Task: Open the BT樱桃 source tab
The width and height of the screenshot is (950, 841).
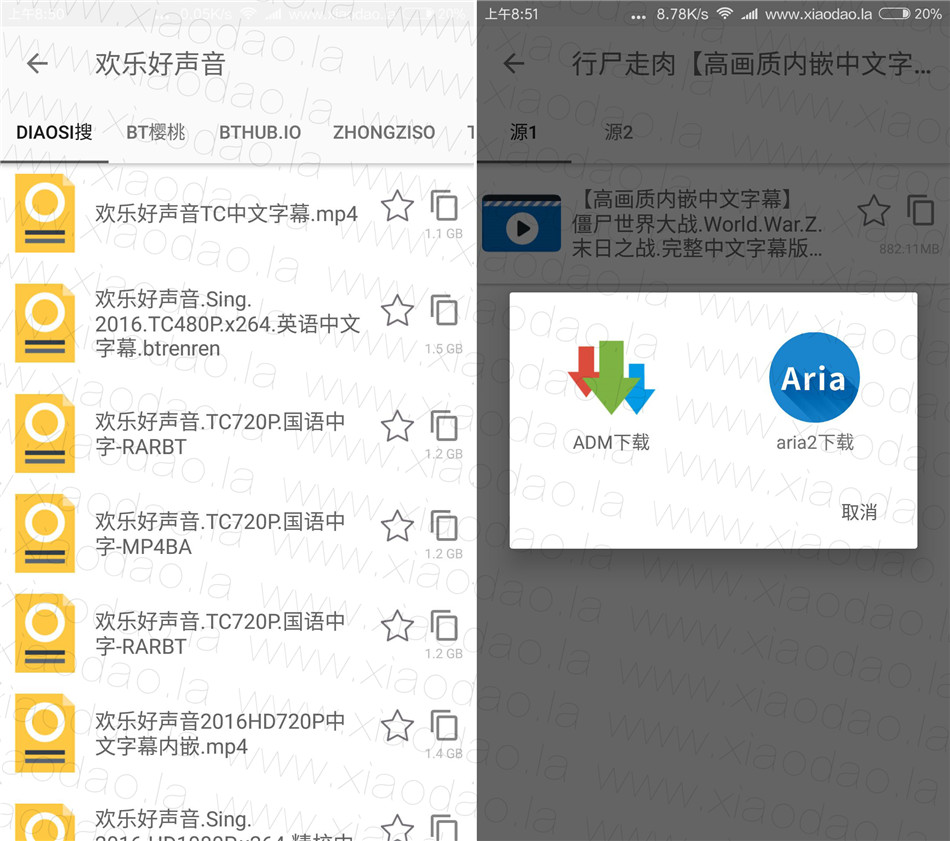Action: 156,132
